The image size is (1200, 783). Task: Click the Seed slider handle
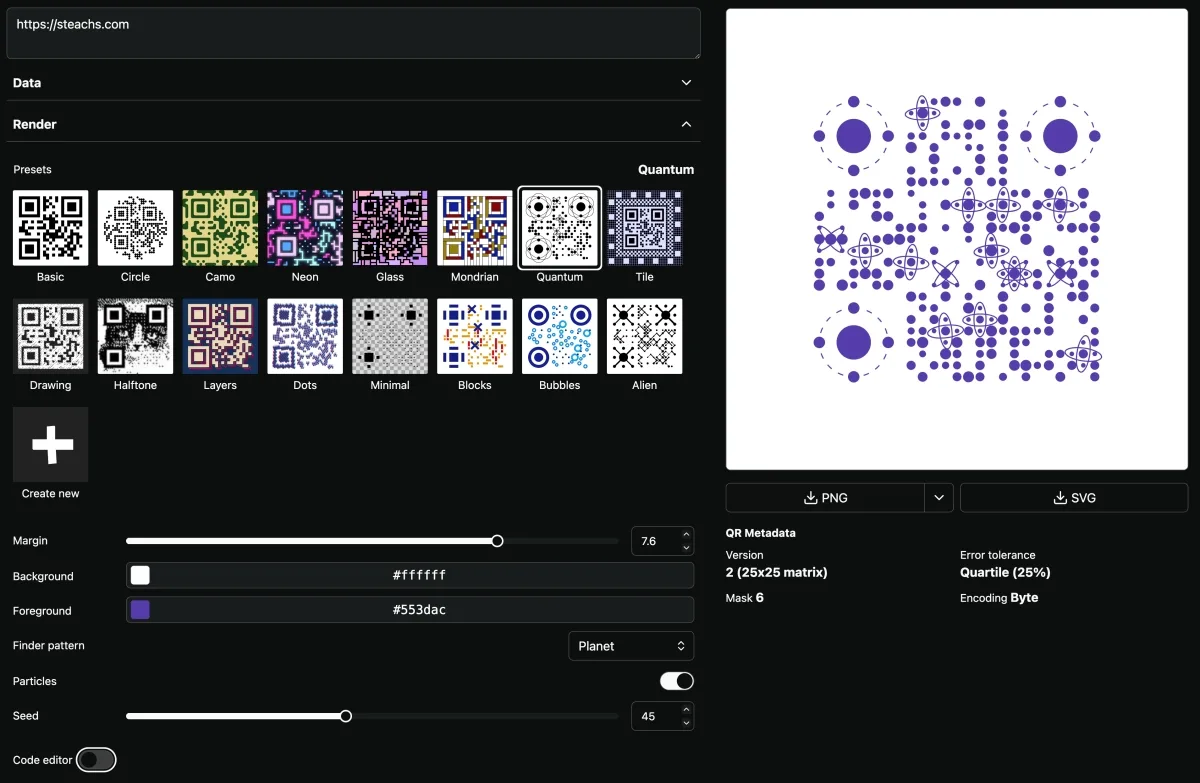[x=346, y=716]
